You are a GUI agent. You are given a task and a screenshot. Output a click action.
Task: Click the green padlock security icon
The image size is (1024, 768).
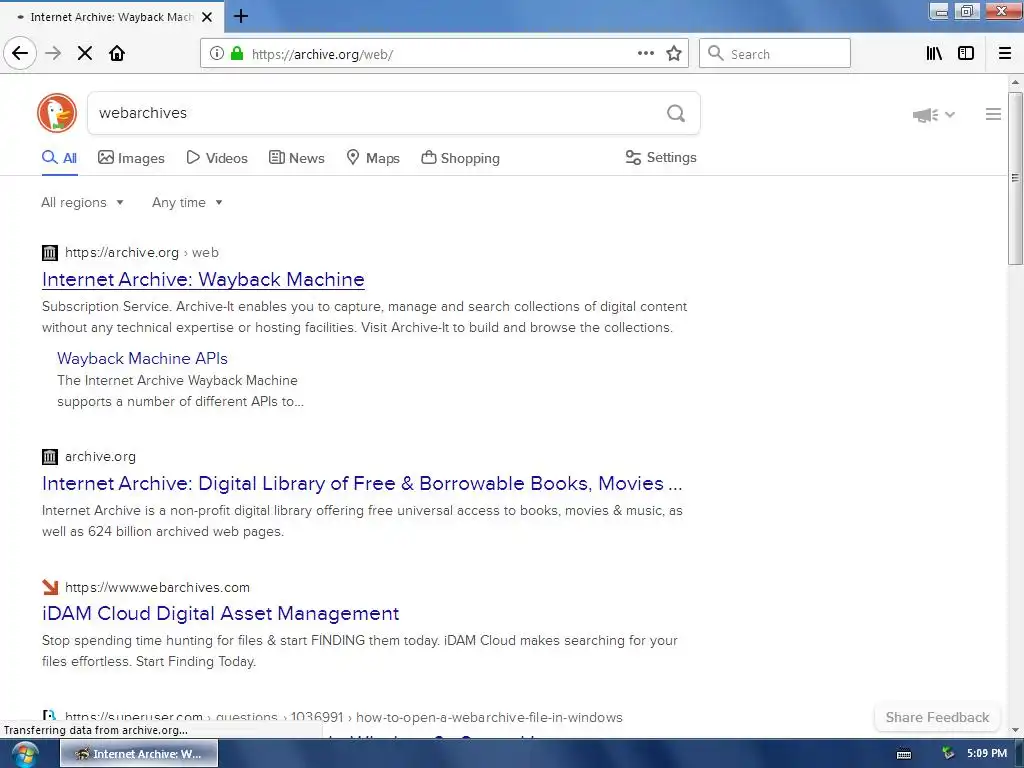[237, 54]
